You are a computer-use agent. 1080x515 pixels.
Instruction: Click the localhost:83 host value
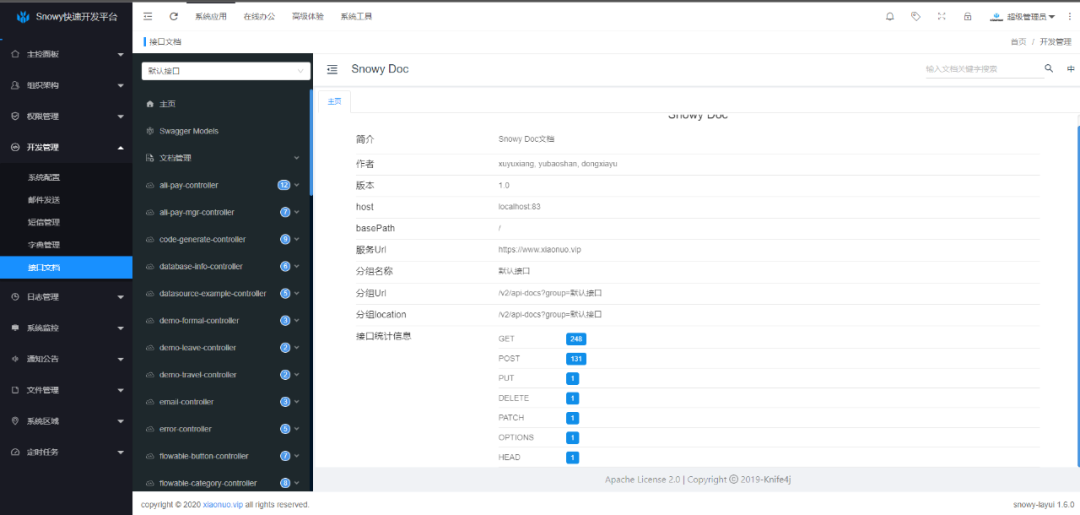519,207
